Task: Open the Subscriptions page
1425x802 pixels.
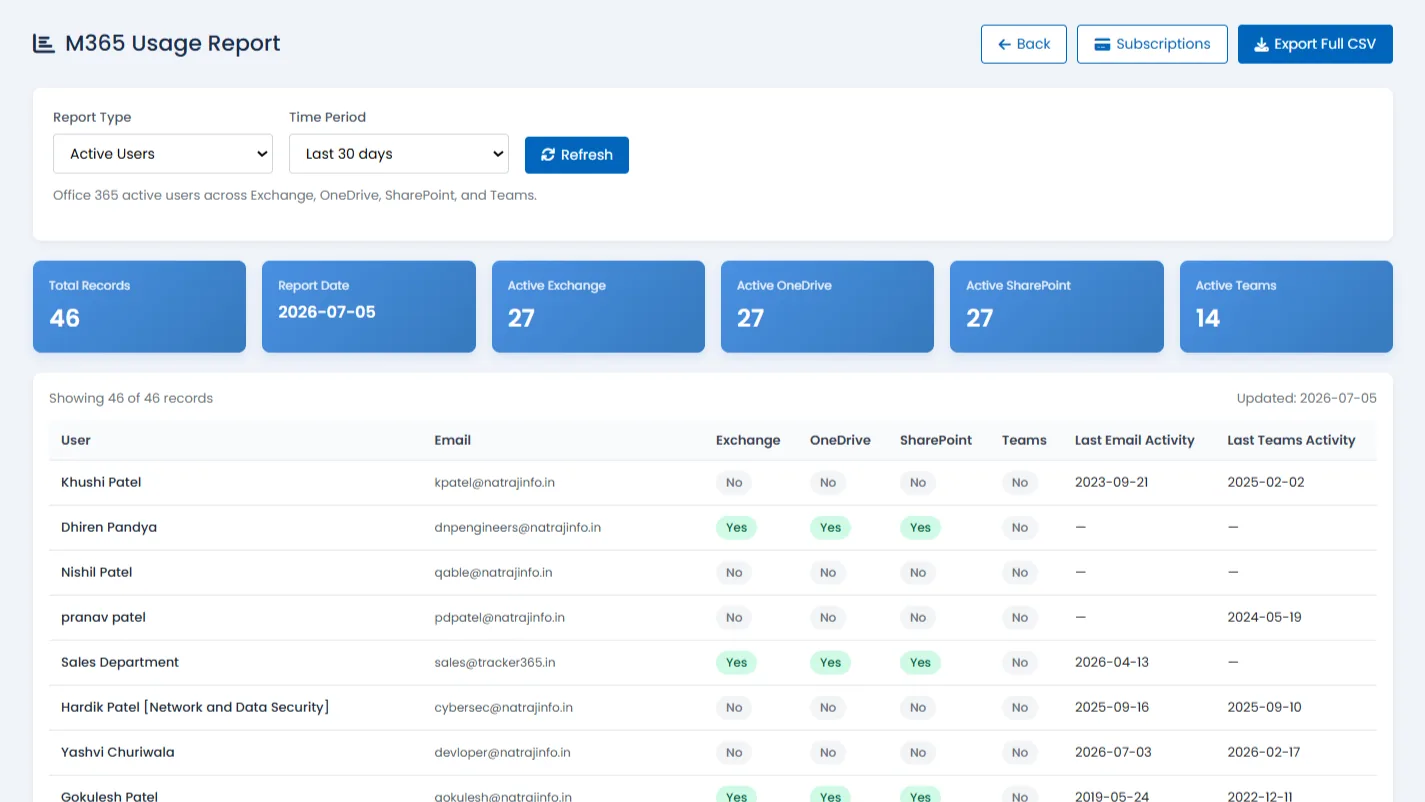Action: click(1152, 44)
